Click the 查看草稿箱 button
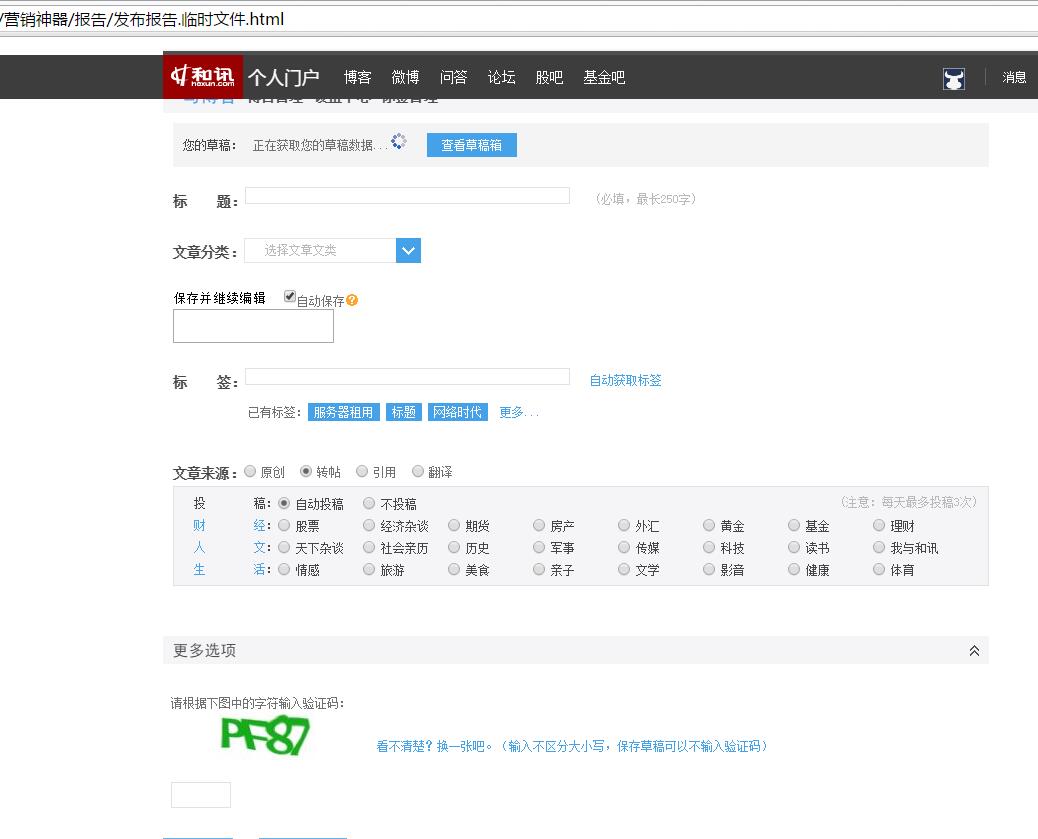This screenshot has width=1038, height=839. [471, 145]
